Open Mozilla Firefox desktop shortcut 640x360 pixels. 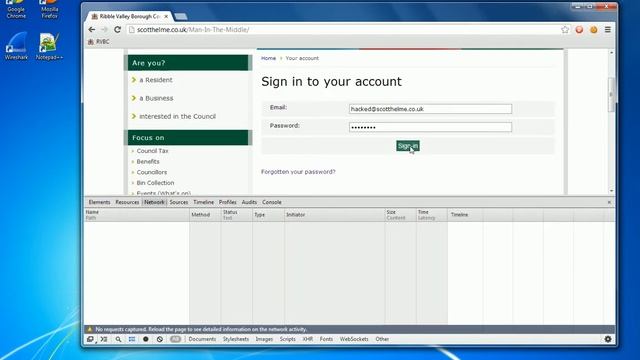click(x=49, y=9)
